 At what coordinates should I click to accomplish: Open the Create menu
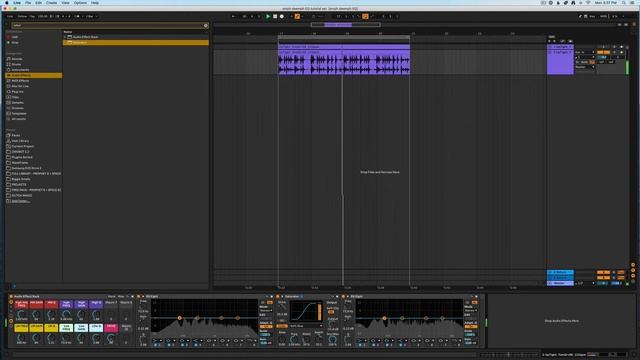(x=51, y=3)
